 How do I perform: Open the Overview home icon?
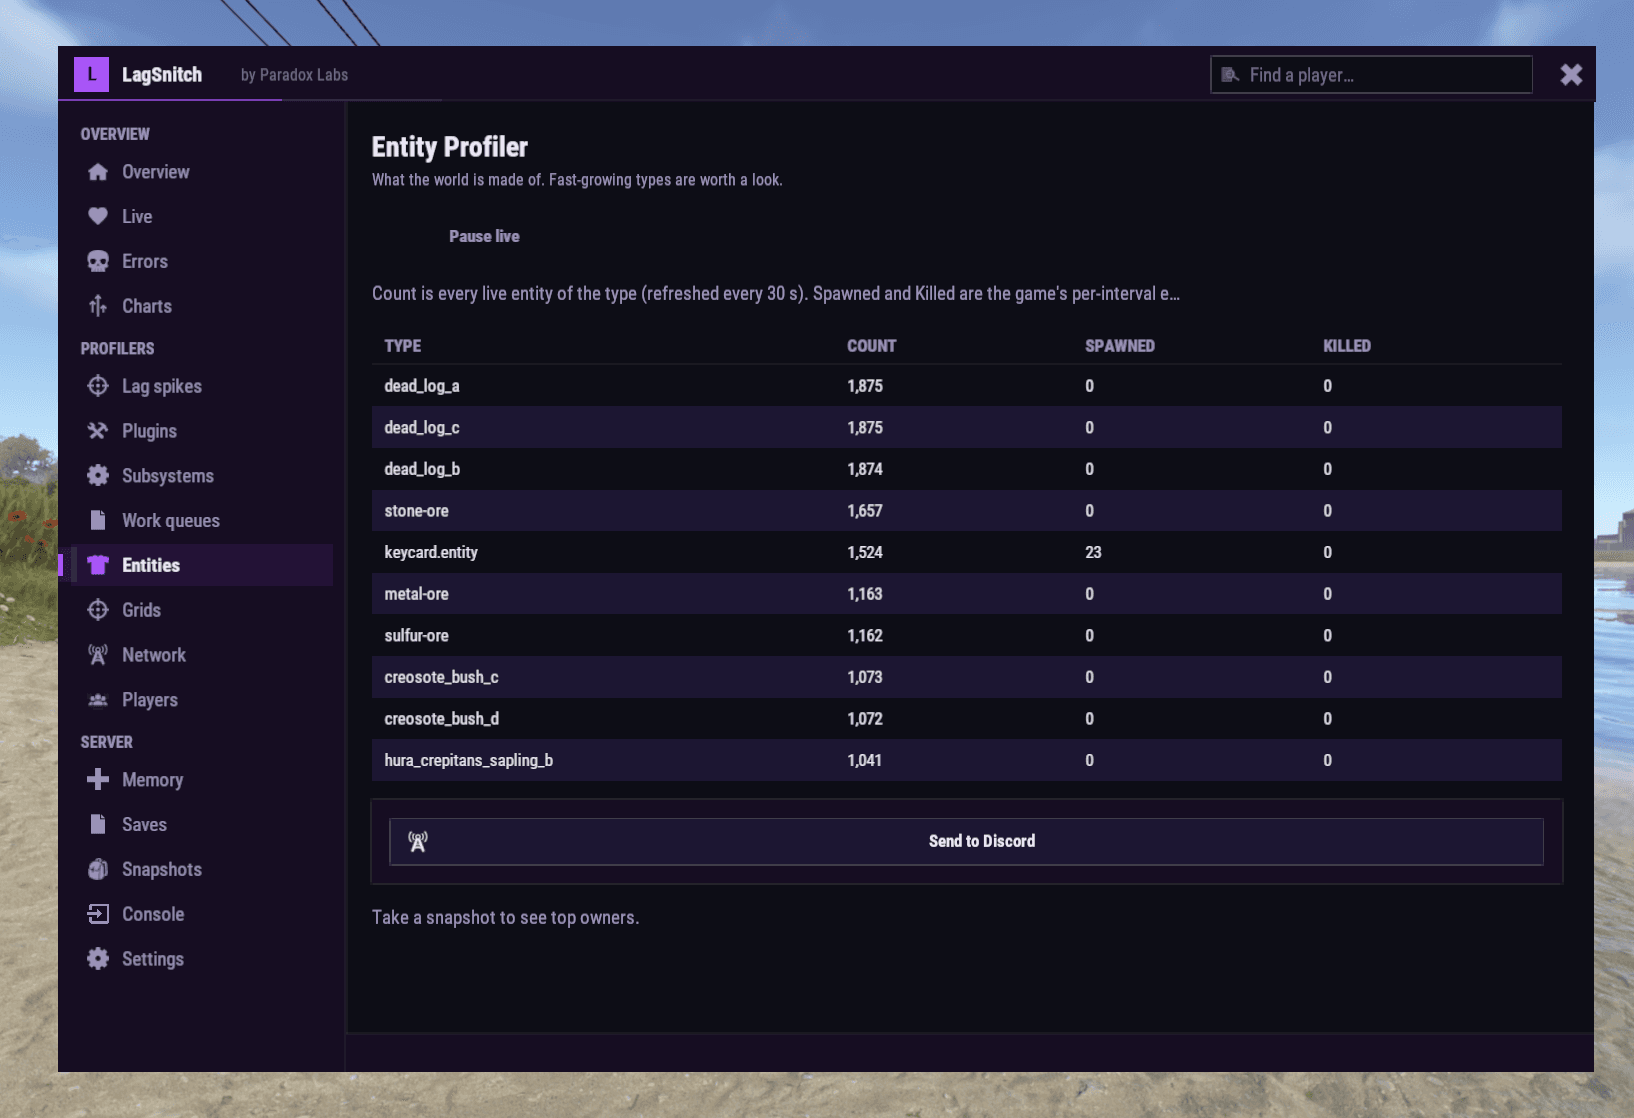[x=98, y=172]
